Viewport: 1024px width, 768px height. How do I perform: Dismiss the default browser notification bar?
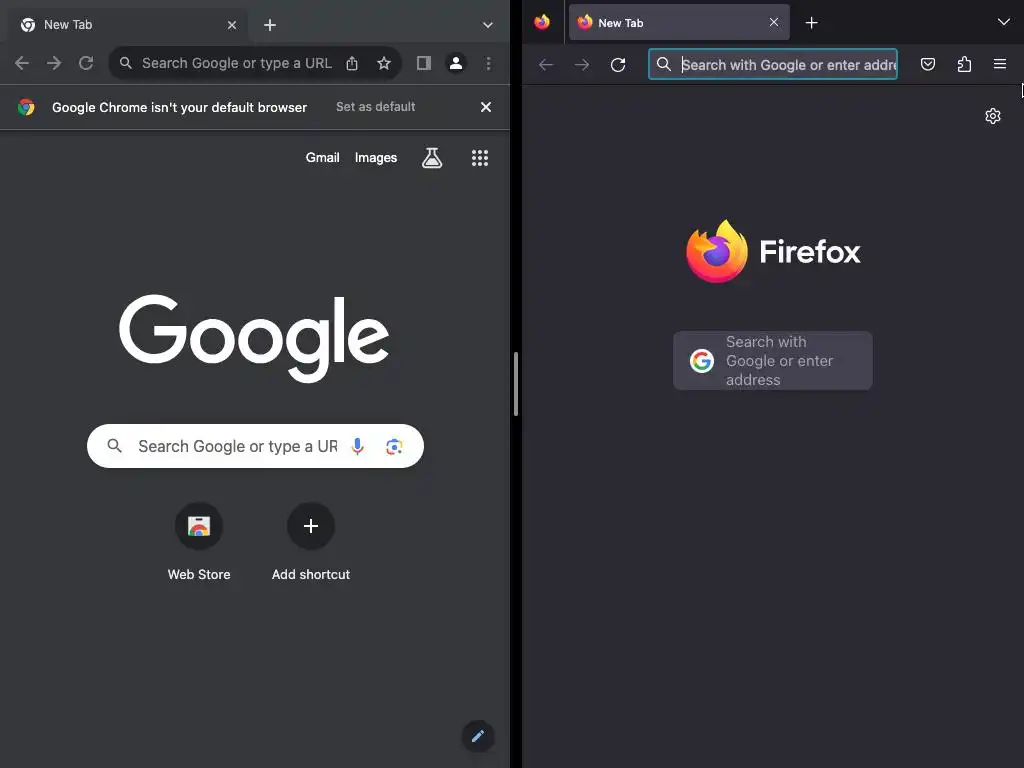[486, 107]
